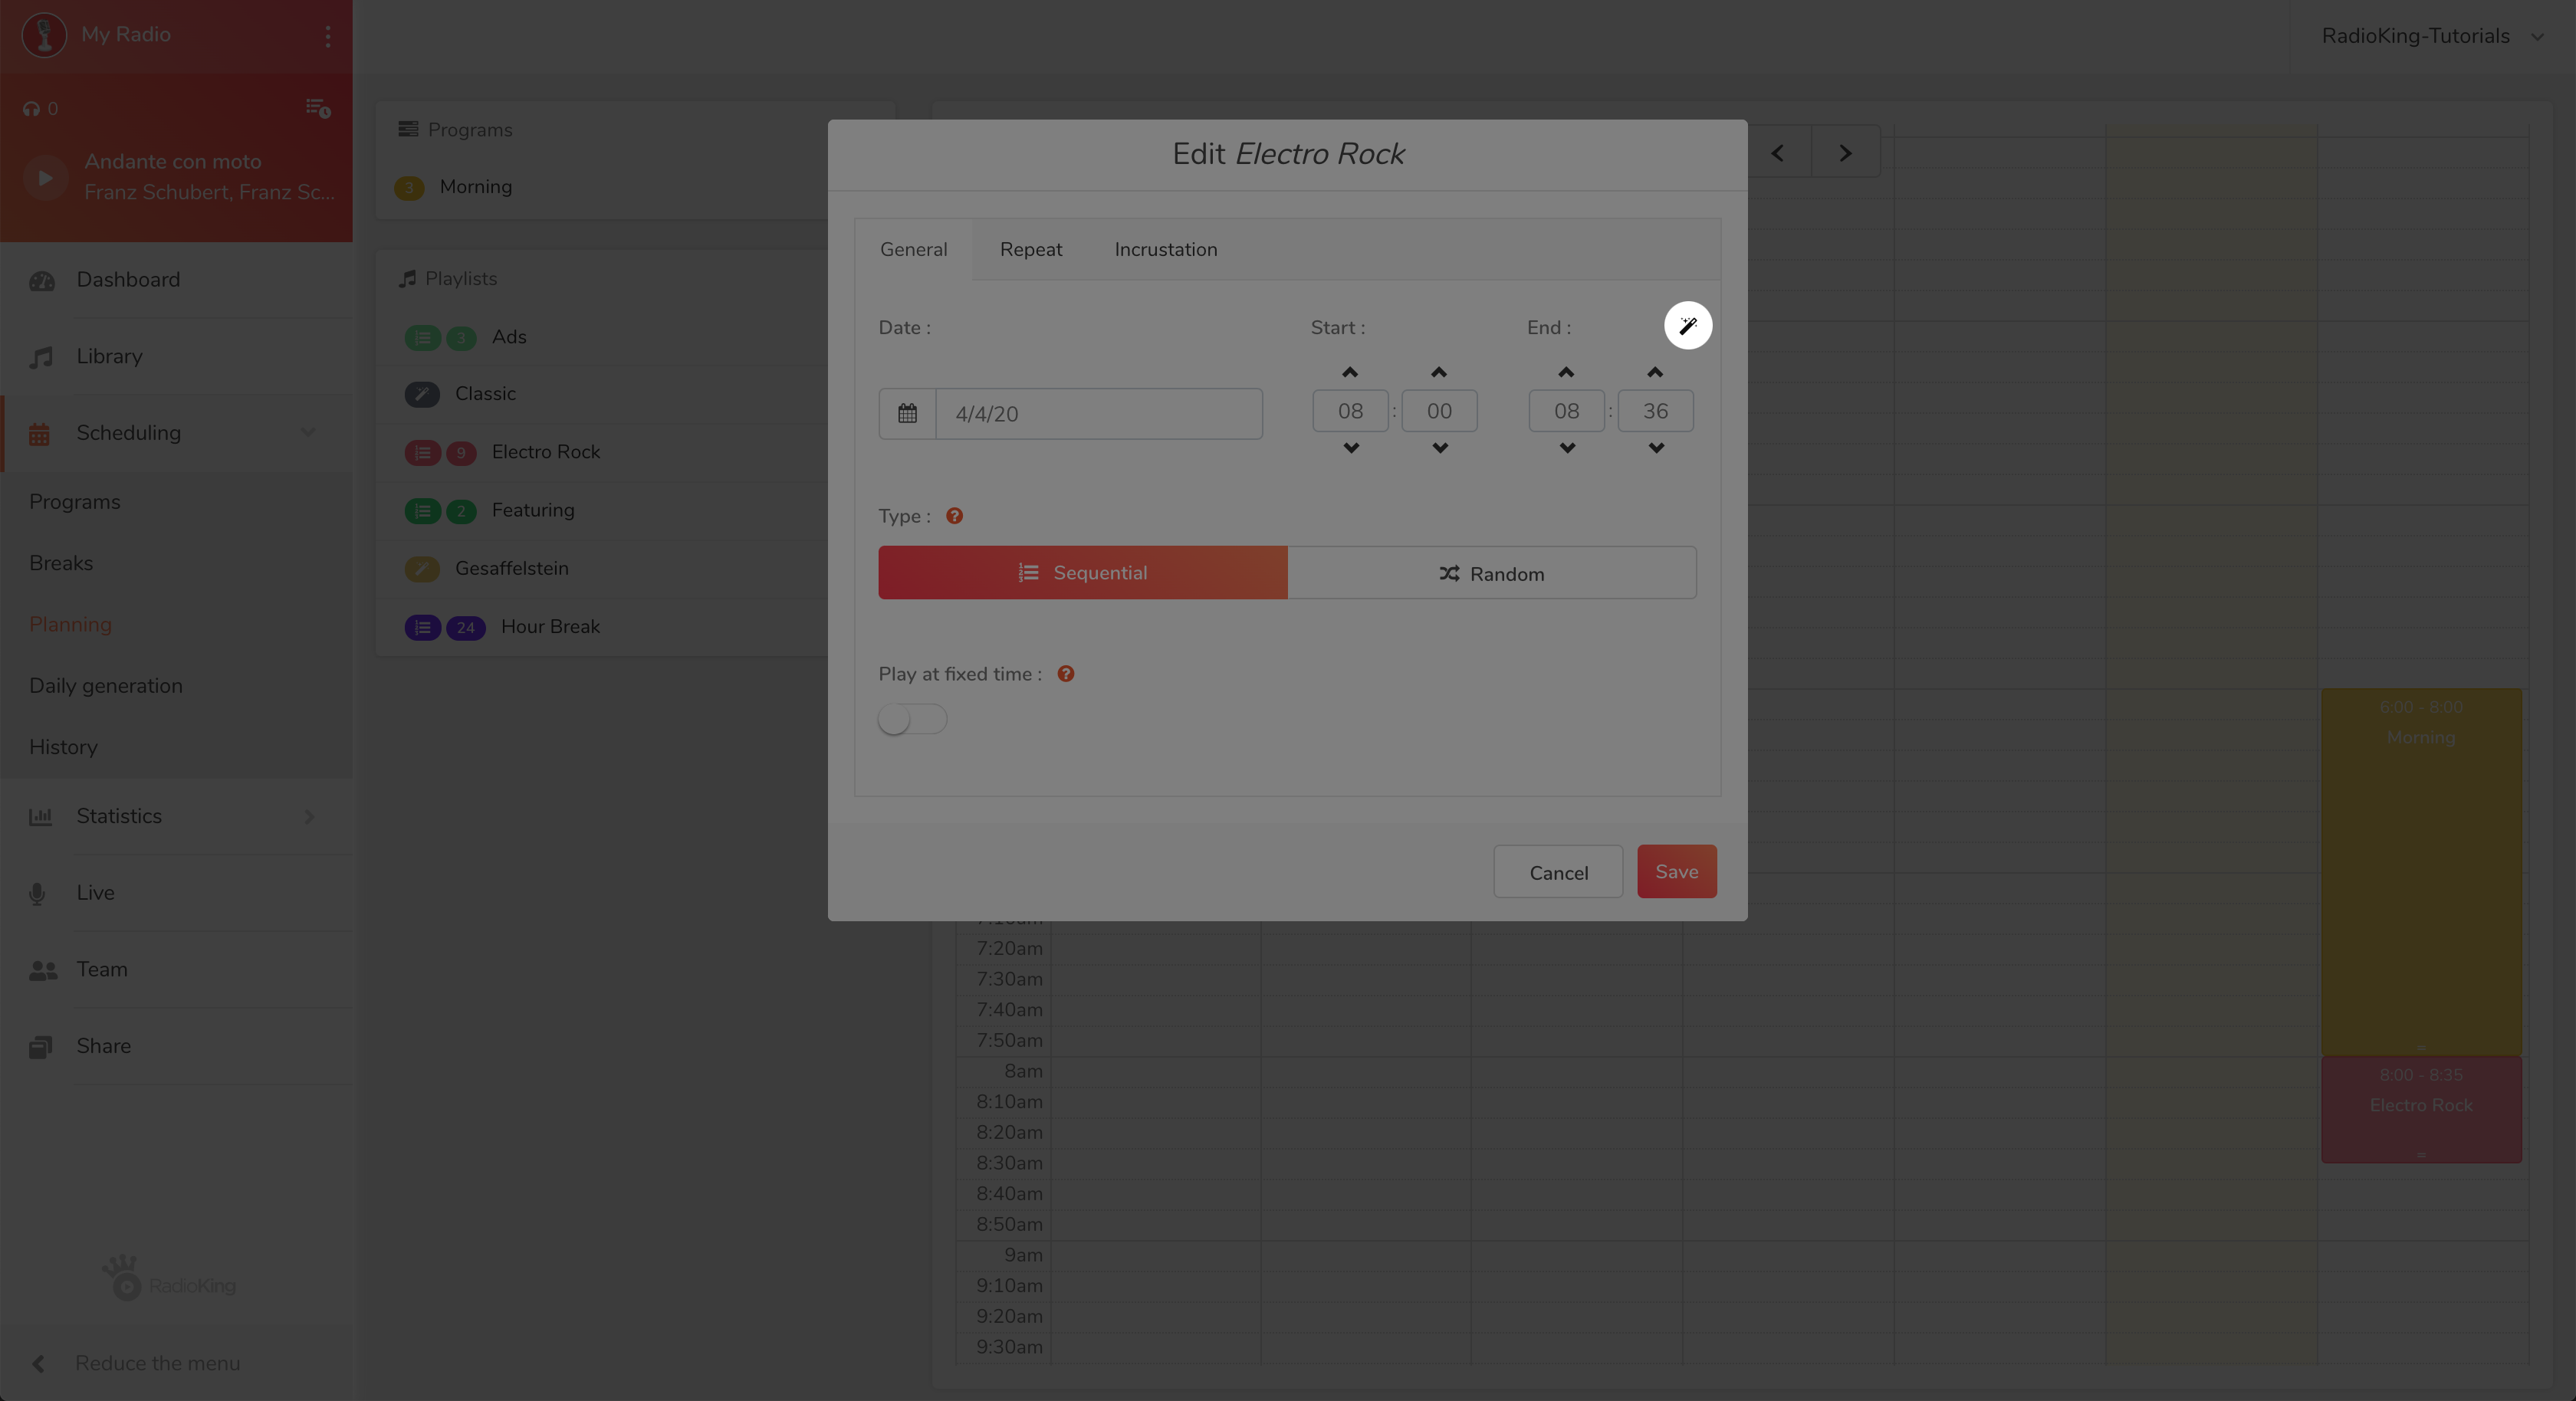The image size is (2576, 1401).
Task: Select Random playback type
Action: [1491, 573]
